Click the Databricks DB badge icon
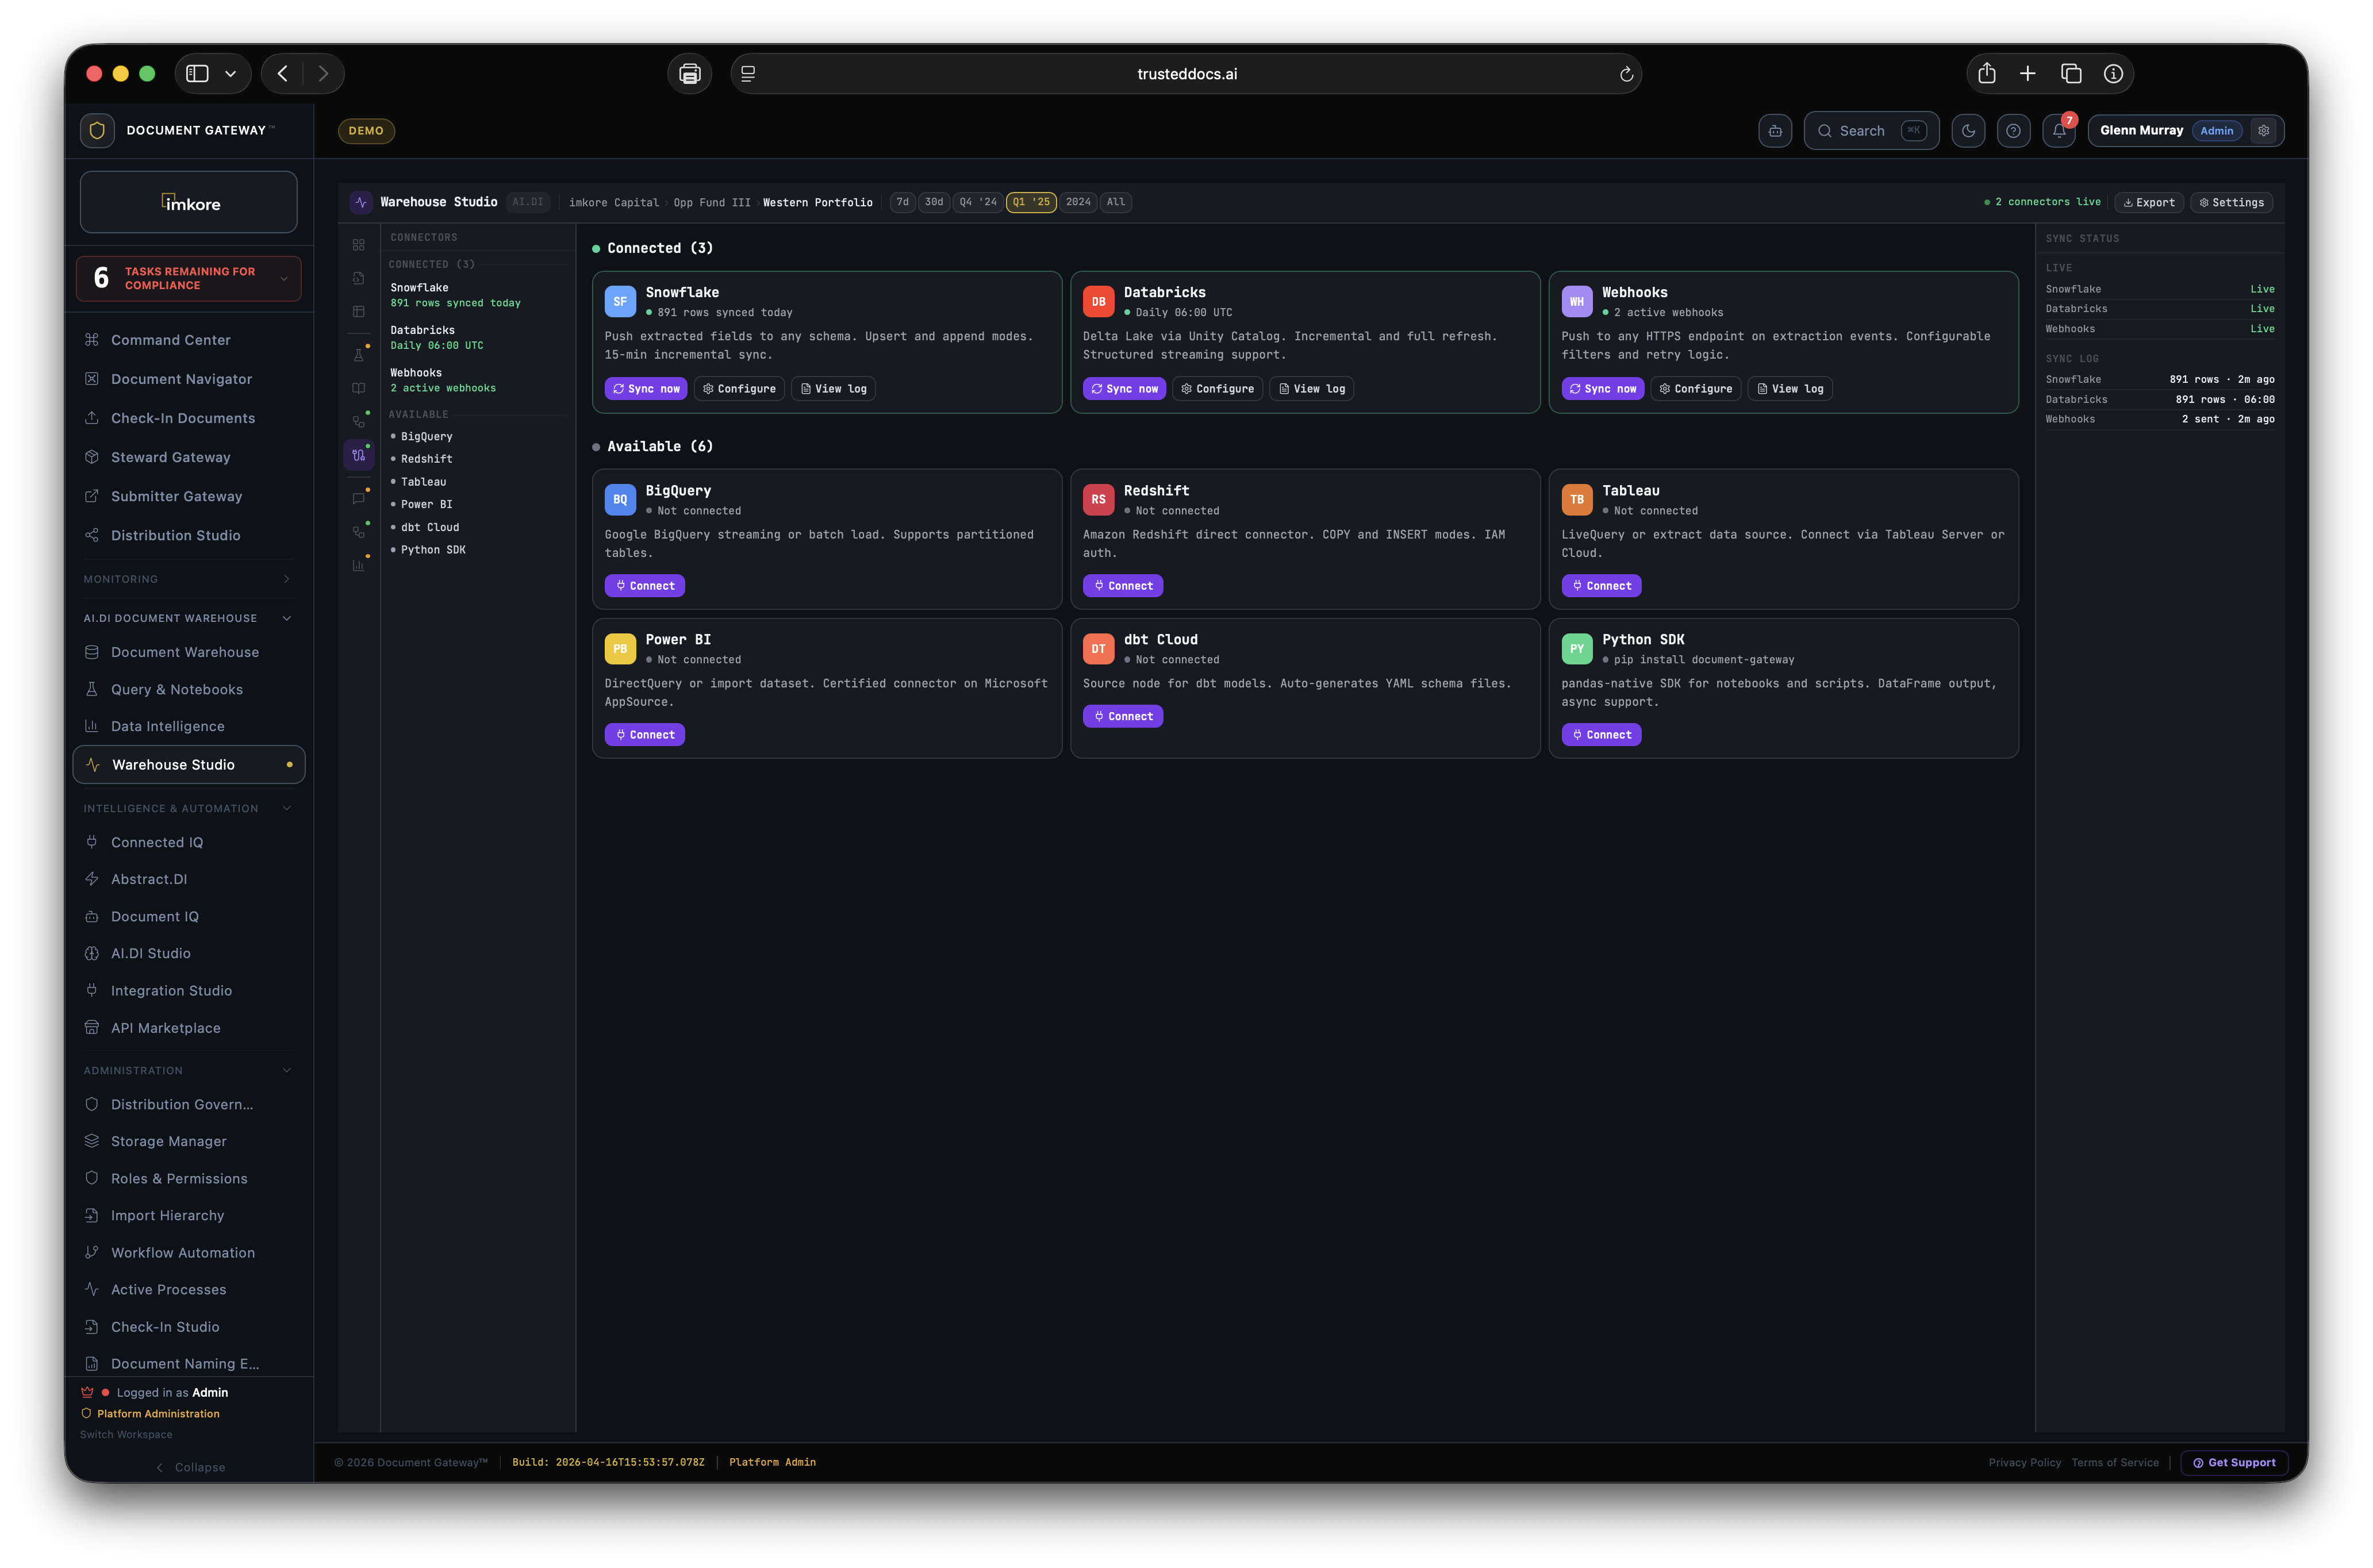2373x1568 pixels. click(1098, 301)
